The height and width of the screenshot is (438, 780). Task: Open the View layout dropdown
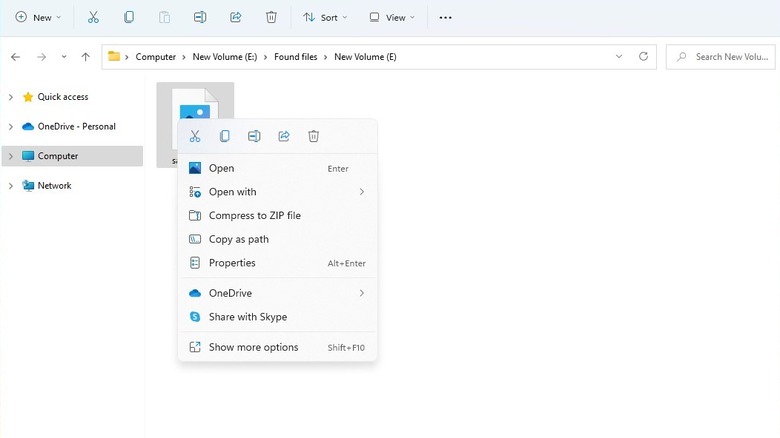tap(390, 17)
